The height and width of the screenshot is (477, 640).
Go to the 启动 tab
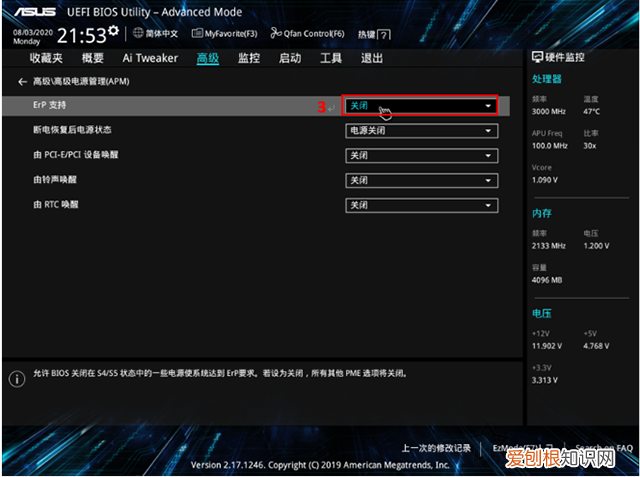290,58
